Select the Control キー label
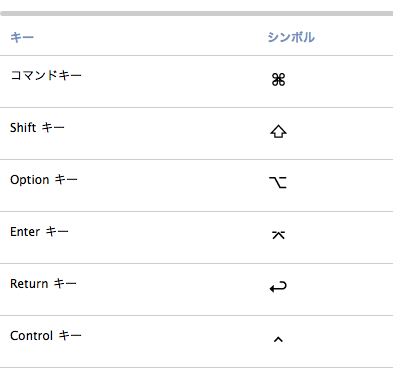393x379 pixels. pyautogui.click(x=46, y=335)
